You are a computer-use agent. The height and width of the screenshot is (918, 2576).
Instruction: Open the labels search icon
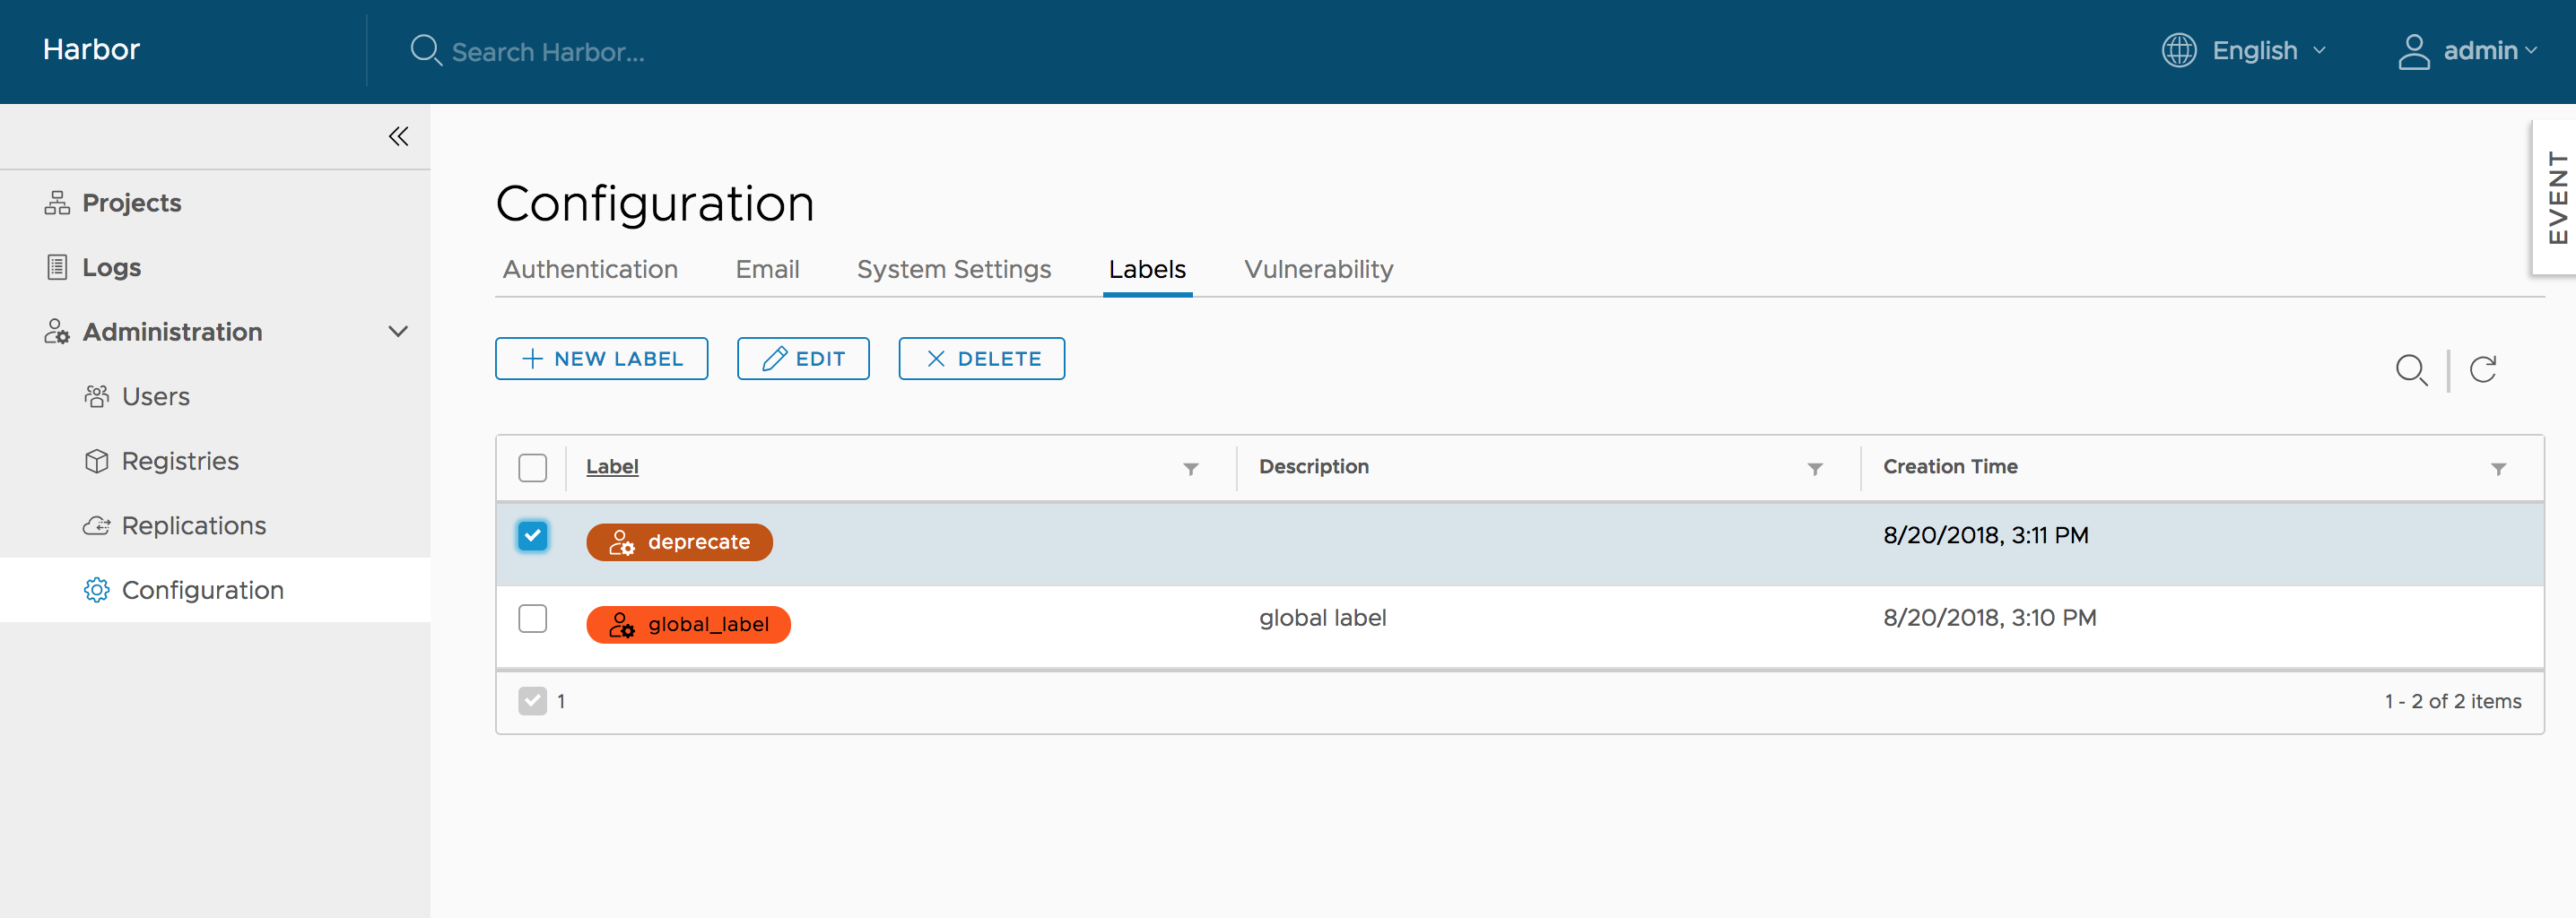pyautogui.click(x=2412, y=371)
